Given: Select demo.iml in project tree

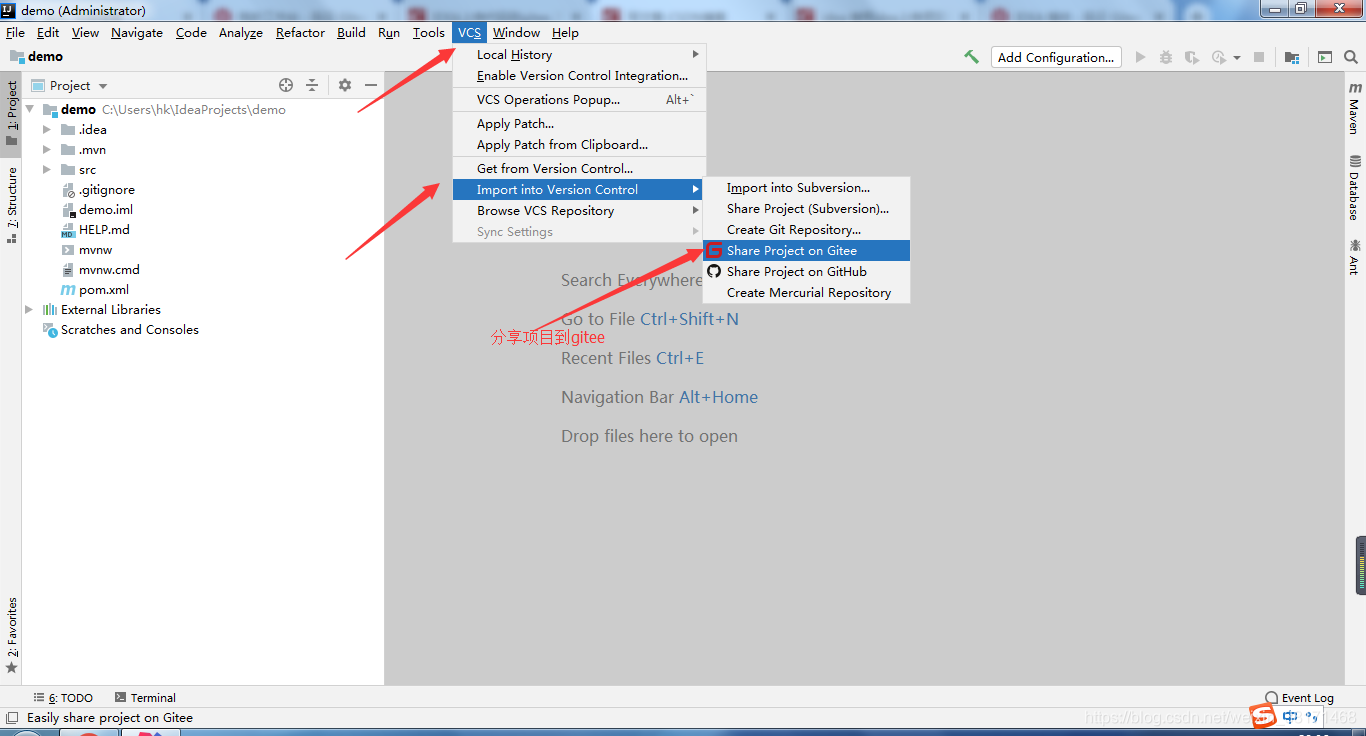Looking at the screenshot, I should 106,209.
